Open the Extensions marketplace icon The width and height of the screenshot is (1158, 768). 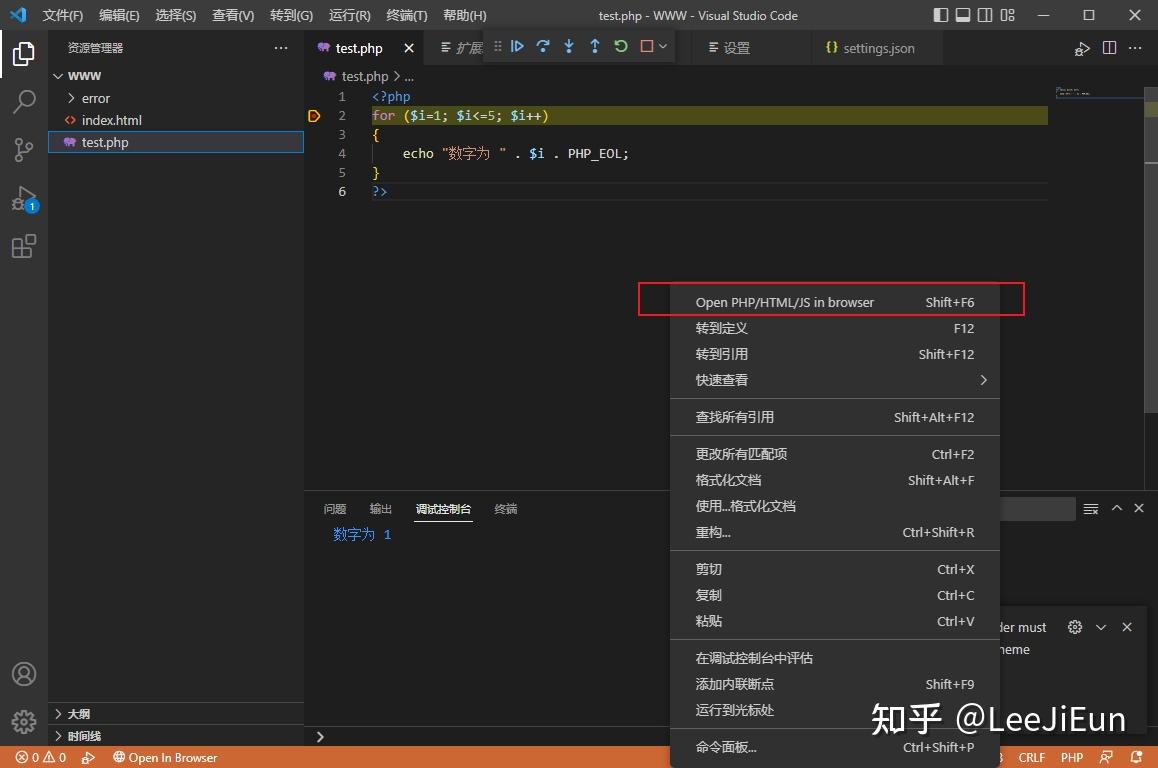pos(24,246)
